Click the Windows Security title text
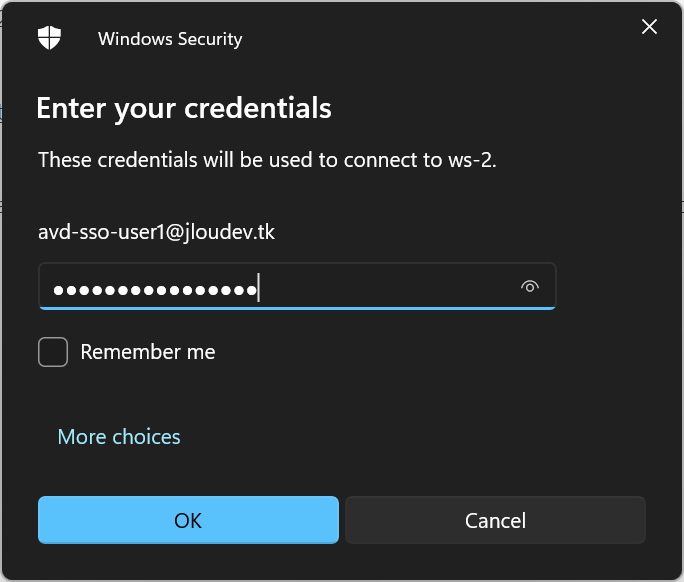684x582 pixels. tap(170, 39)
